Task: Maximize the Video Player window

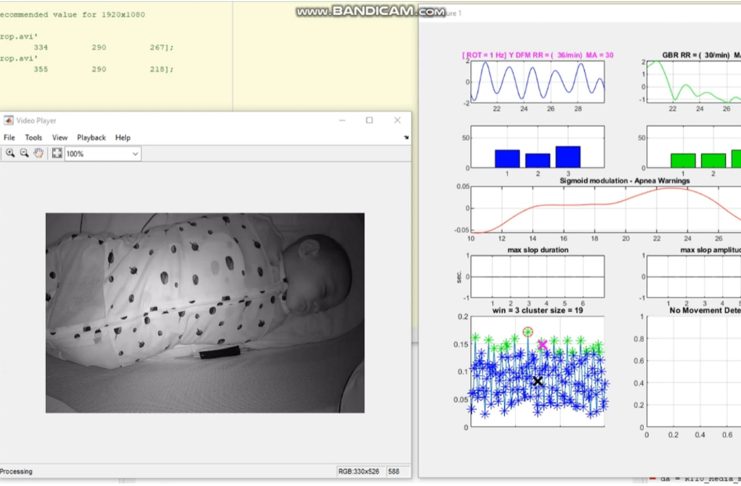Action: pyautogui.click(x=369, y=120)
